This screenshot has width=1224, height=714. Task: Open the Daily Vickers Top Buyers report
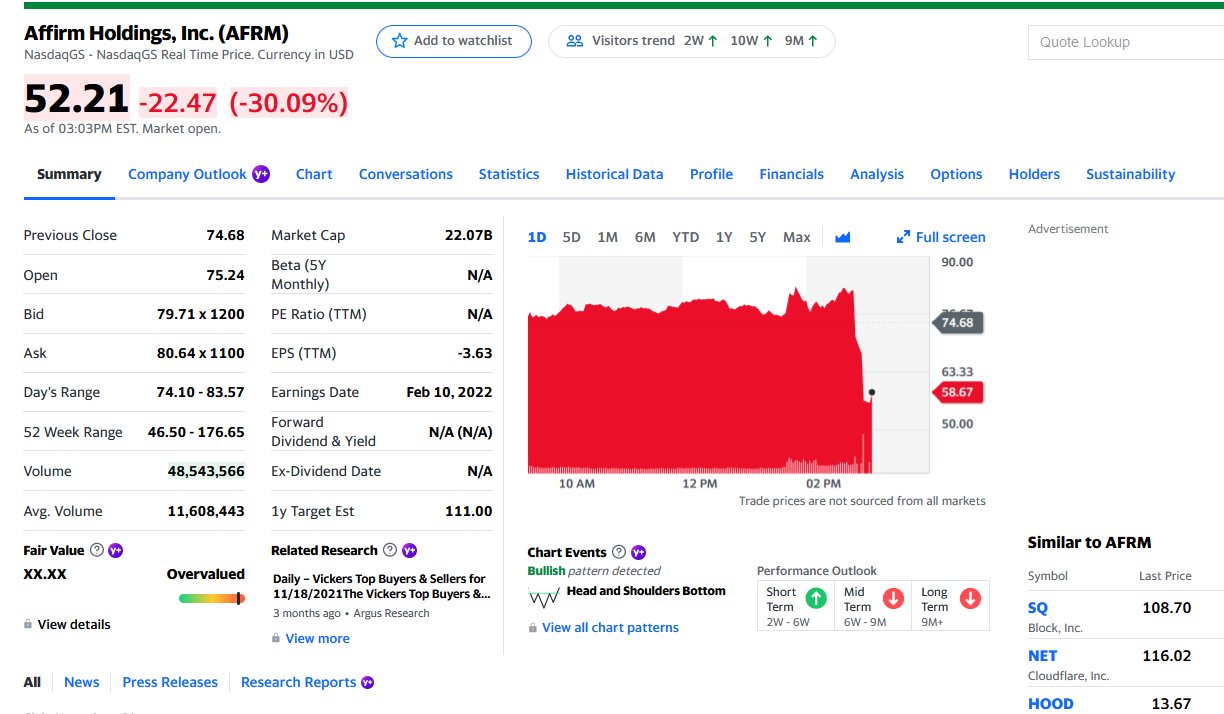click(381, 586)
